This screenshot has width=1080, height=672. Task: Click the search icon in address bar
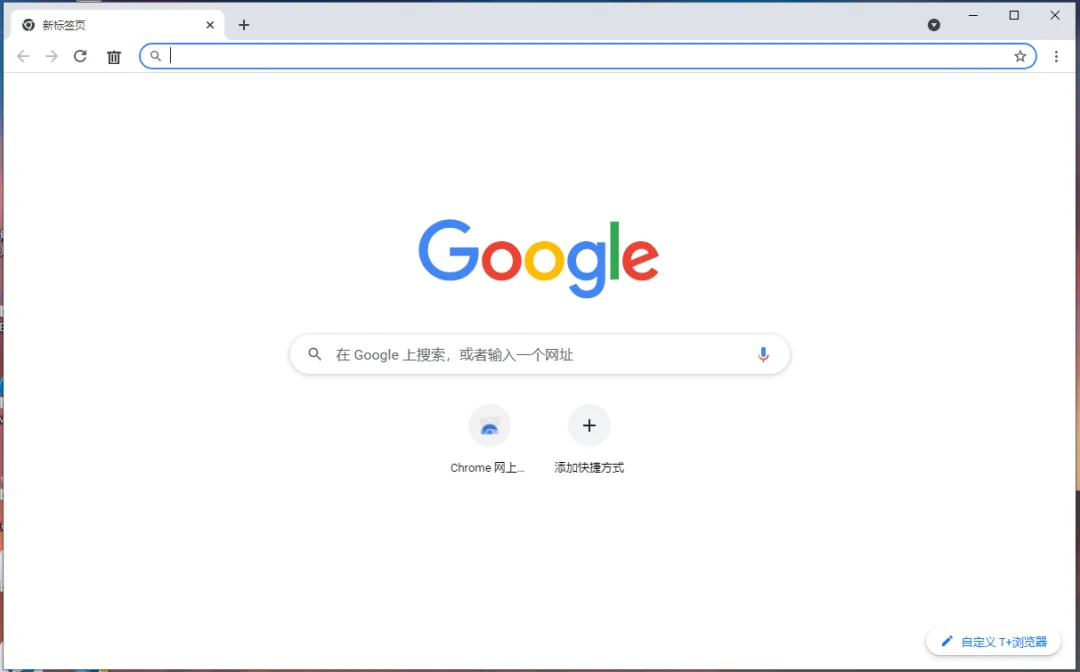point(156,56)
